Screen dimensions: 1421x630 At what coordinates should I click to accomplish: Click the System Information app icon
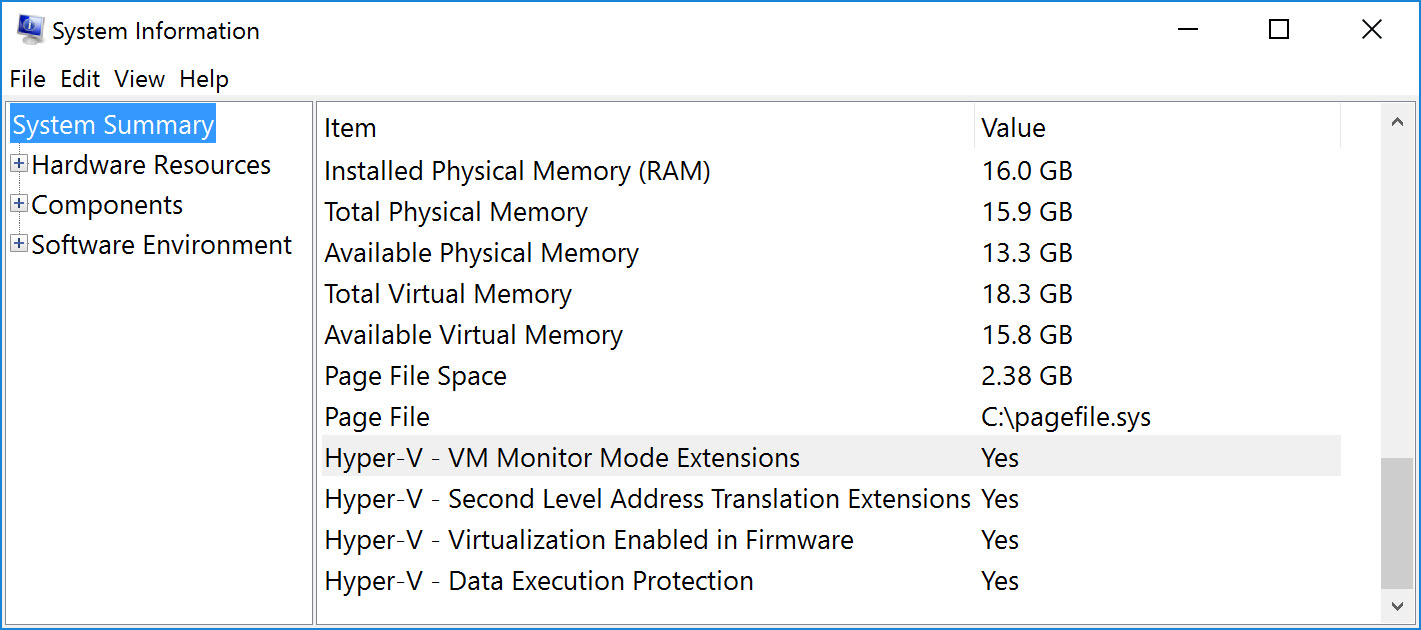30,31
